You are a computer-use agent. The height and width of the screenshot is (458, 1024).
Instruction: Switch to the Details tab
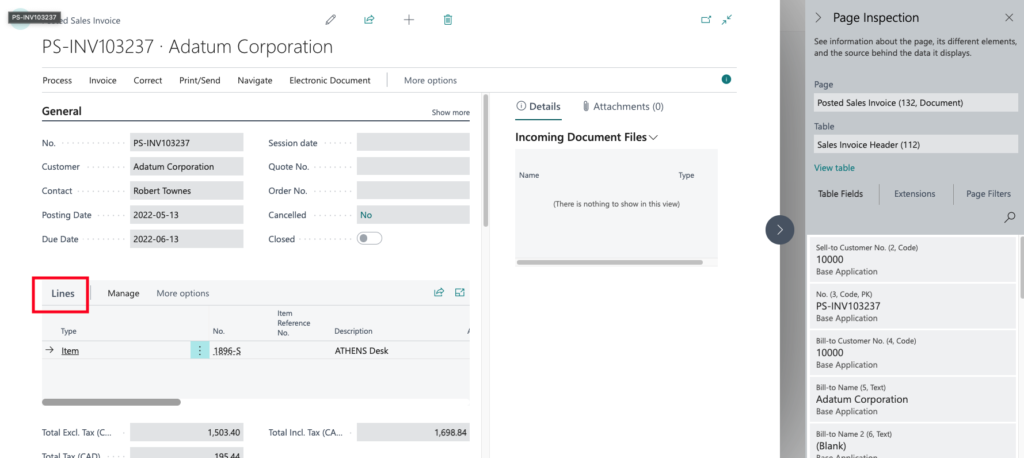[538, 106]
